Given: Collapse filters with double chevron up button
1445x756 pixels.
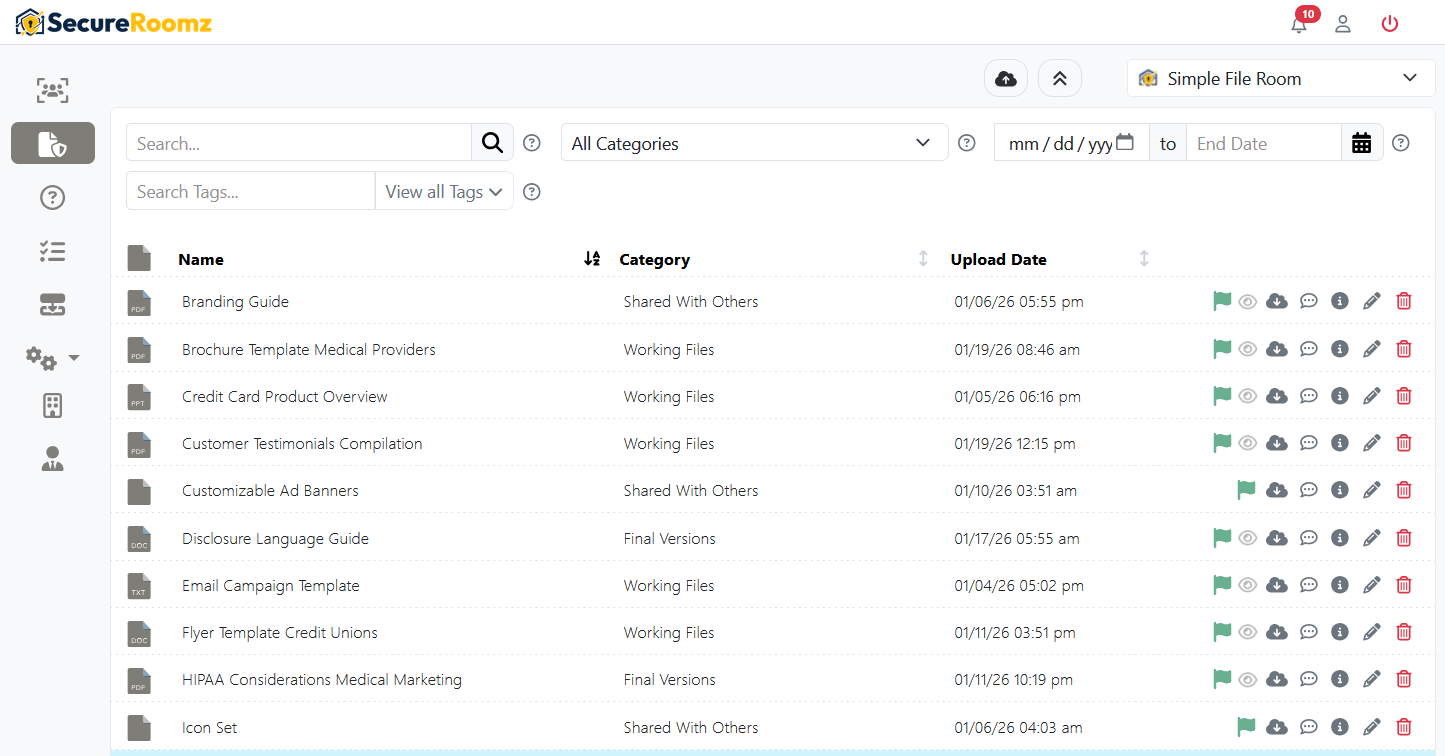Looking at the screenshot, I should click(1060, 78).
